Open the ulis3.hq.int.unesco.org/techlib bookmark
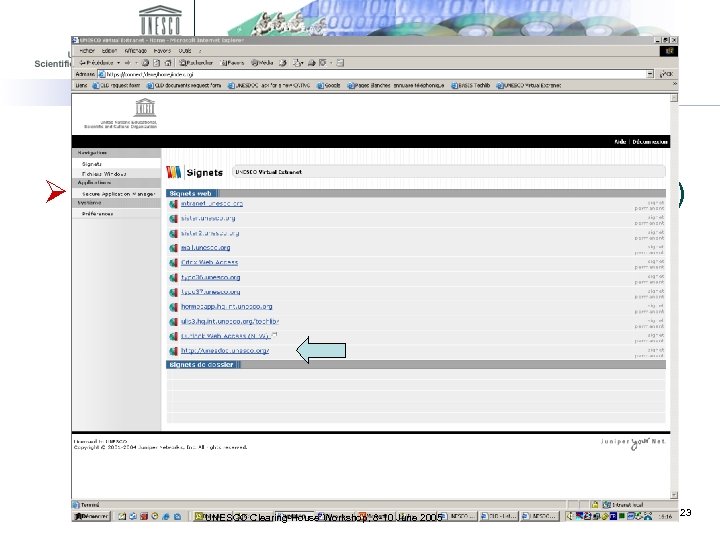720x540 pixels. coord(230,321)
